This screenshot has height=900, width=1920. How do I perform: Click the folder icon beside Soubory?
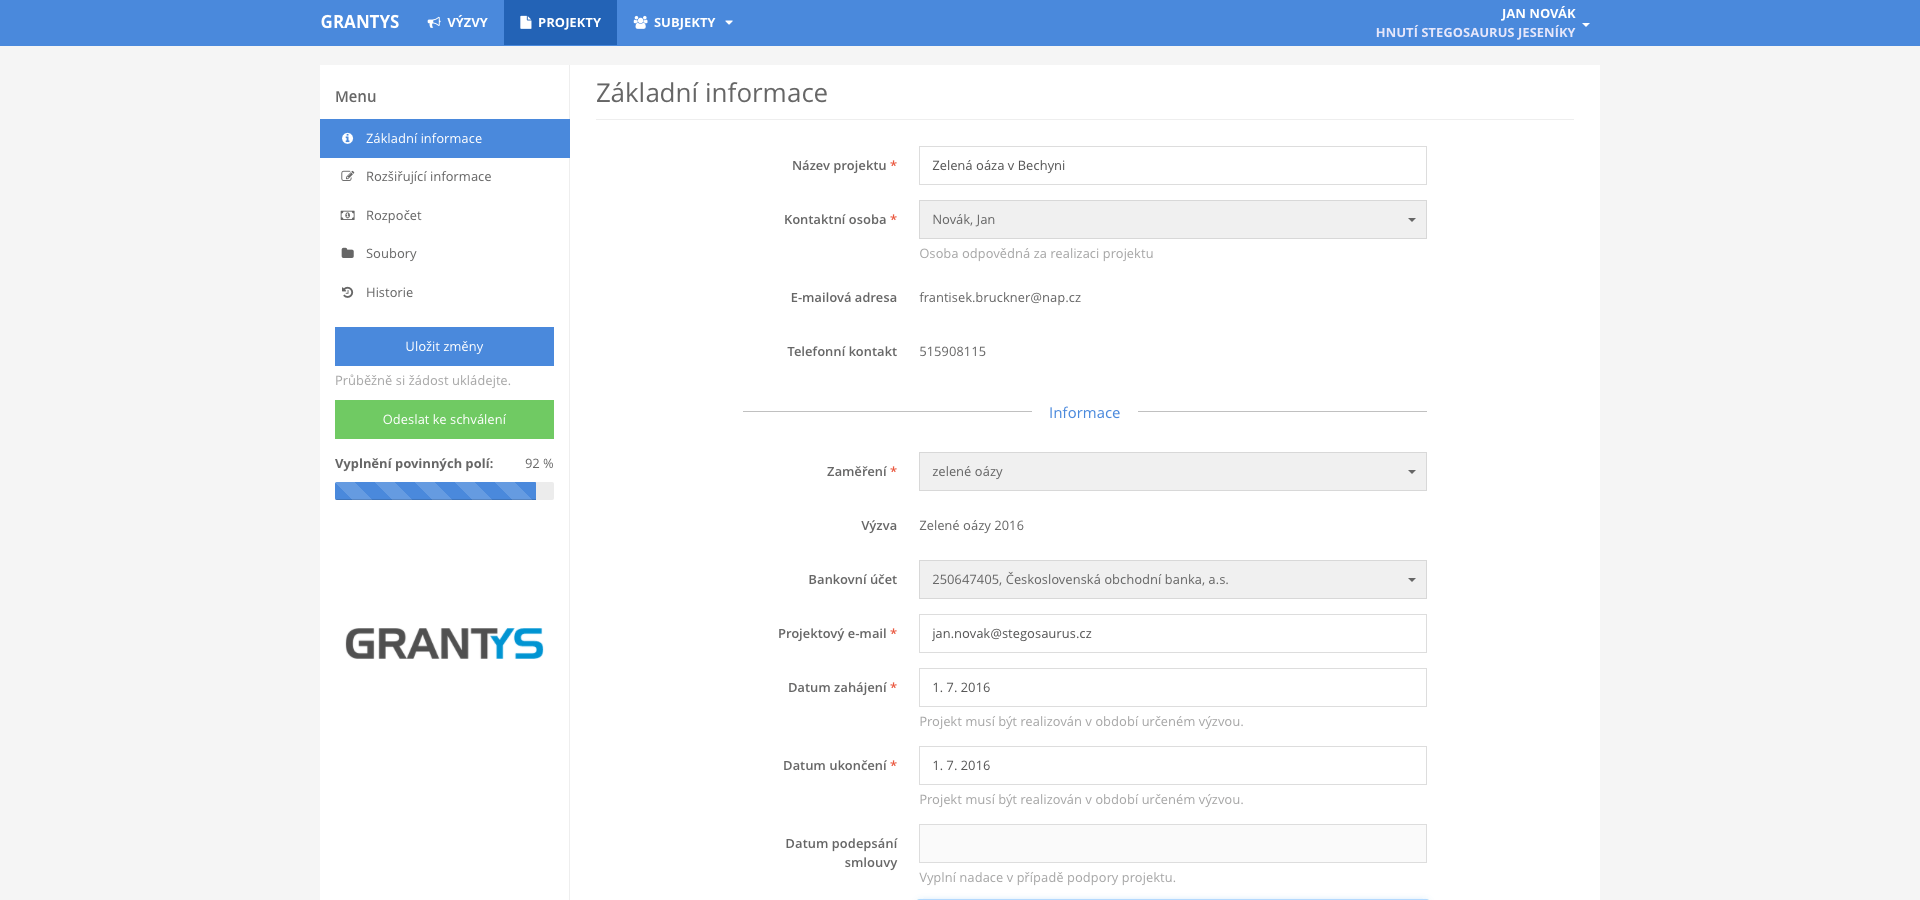[347, 254]
